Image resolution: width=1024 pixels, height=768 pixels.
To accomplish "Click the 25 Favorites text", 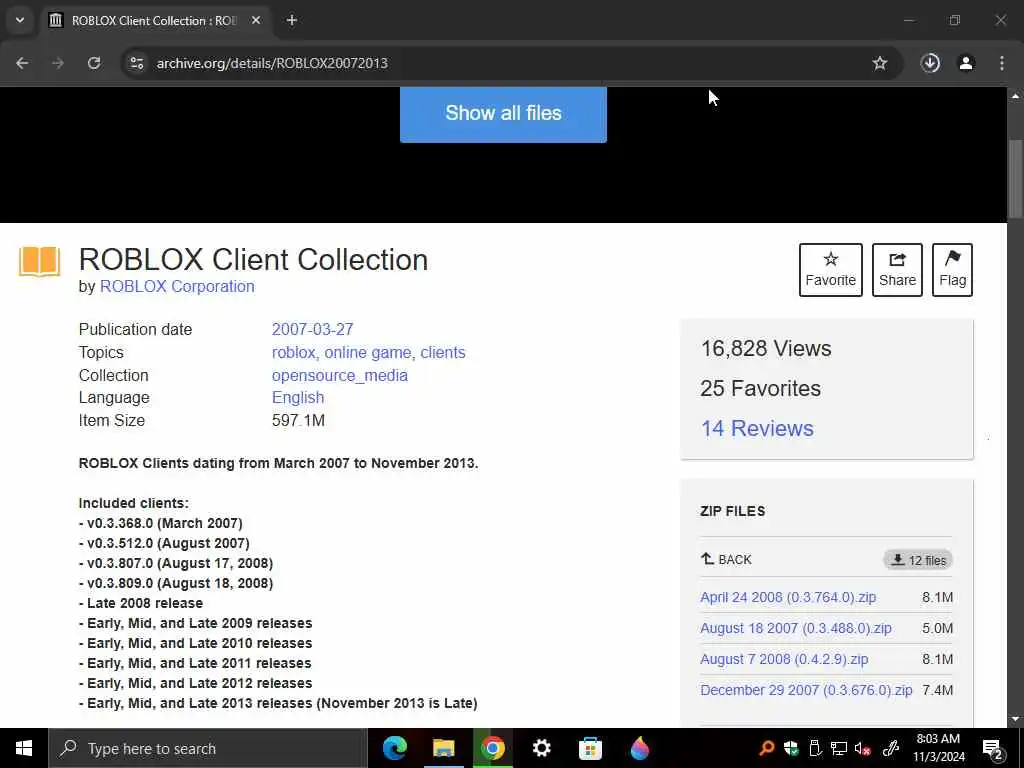I will point(761,389).
